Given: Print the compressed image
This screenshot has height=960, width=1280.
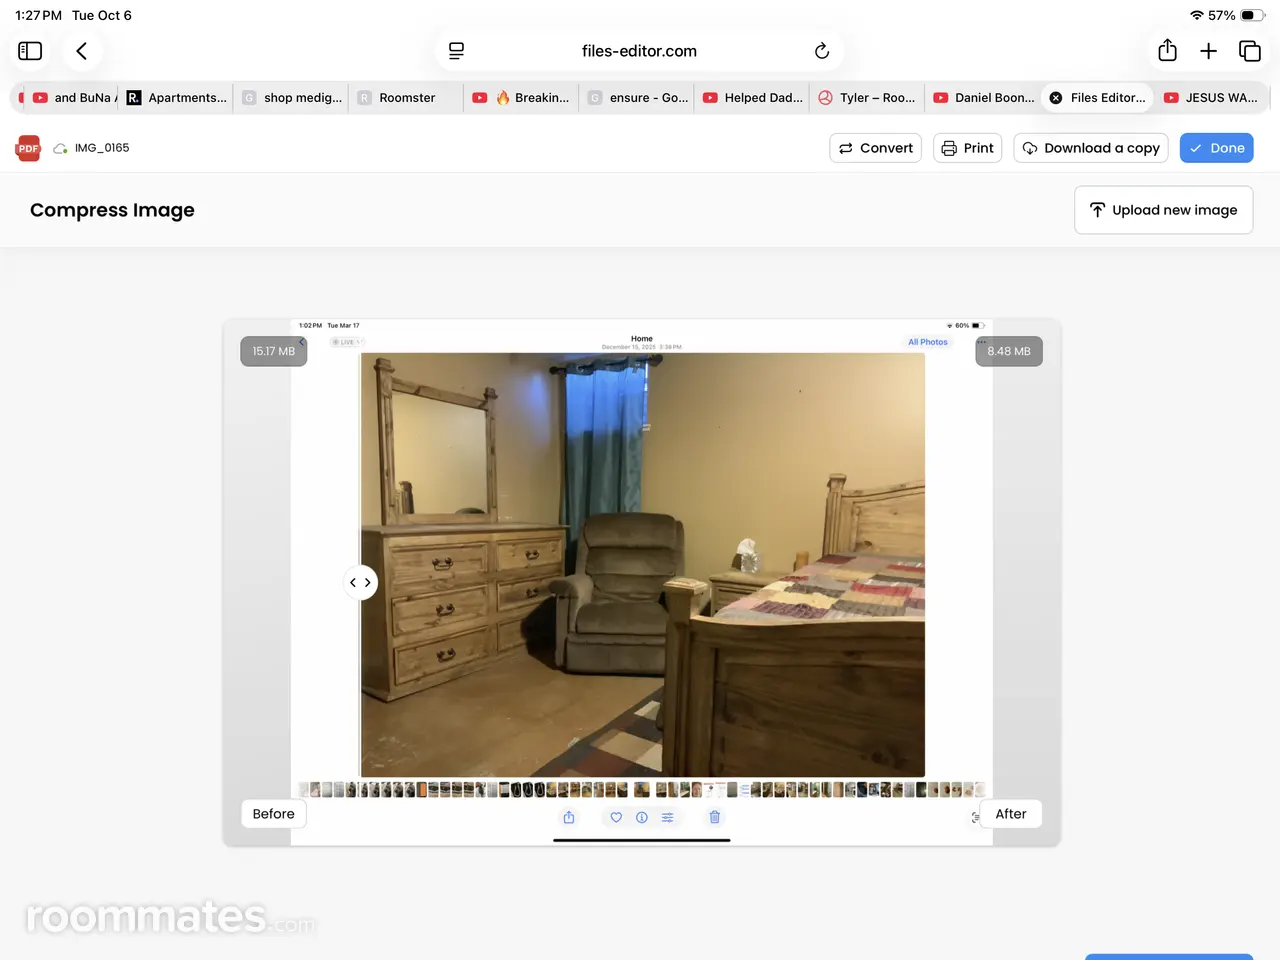Looking at the screenshot, I should (x=968, y=148).
